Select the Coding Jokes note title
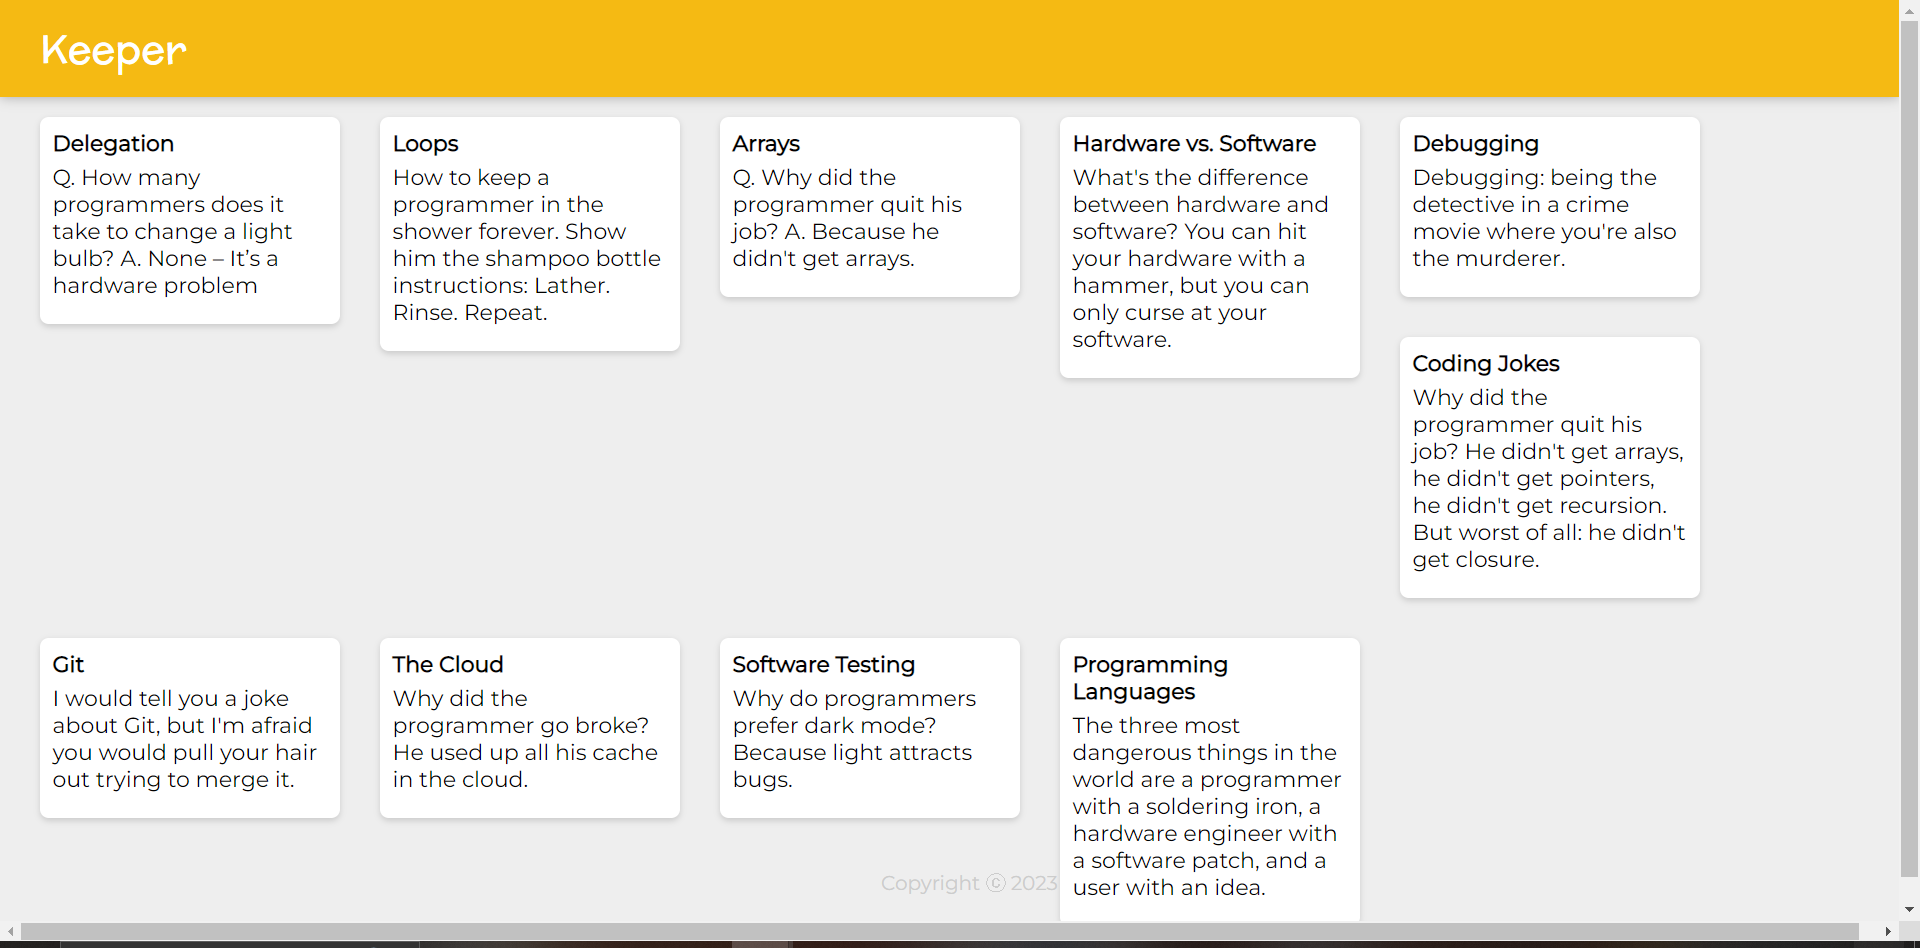This screenshot has height=948, width=1920. 1486,364
